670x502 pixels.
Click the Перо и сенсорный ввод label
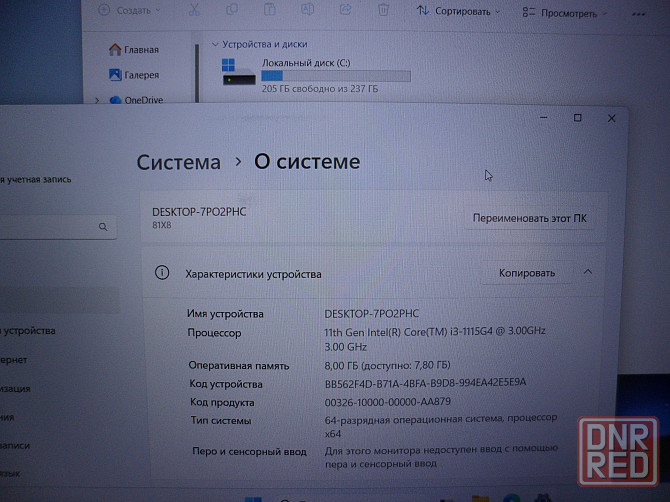pos(249,452)
